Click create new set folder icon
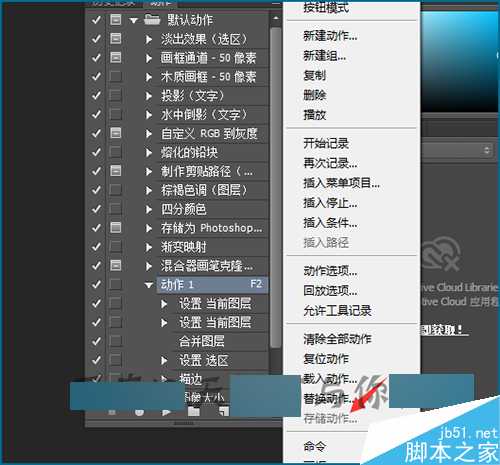Viewport: 500px width, 465px height. point(194,412)
